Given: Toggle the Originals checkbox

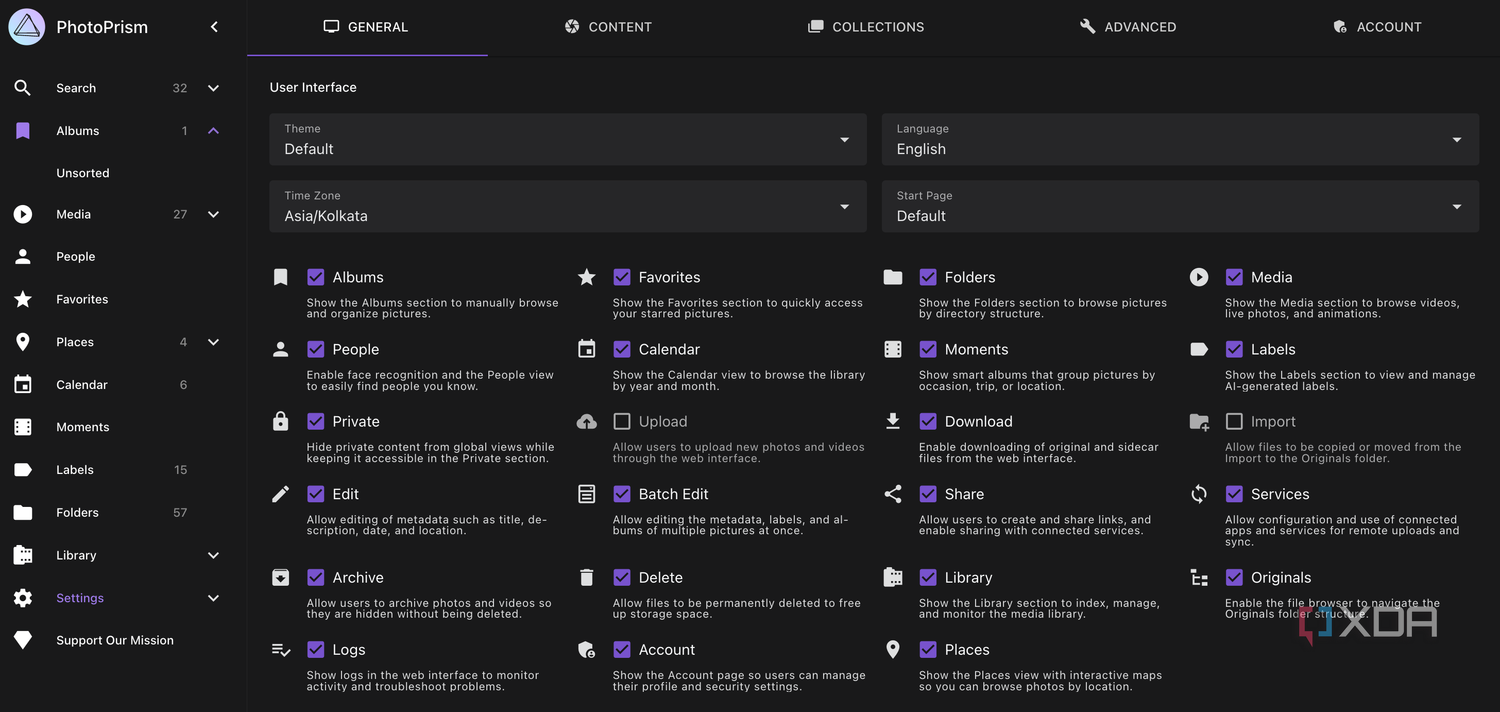Looking at the screenshot, I should tap(1234, 578).
